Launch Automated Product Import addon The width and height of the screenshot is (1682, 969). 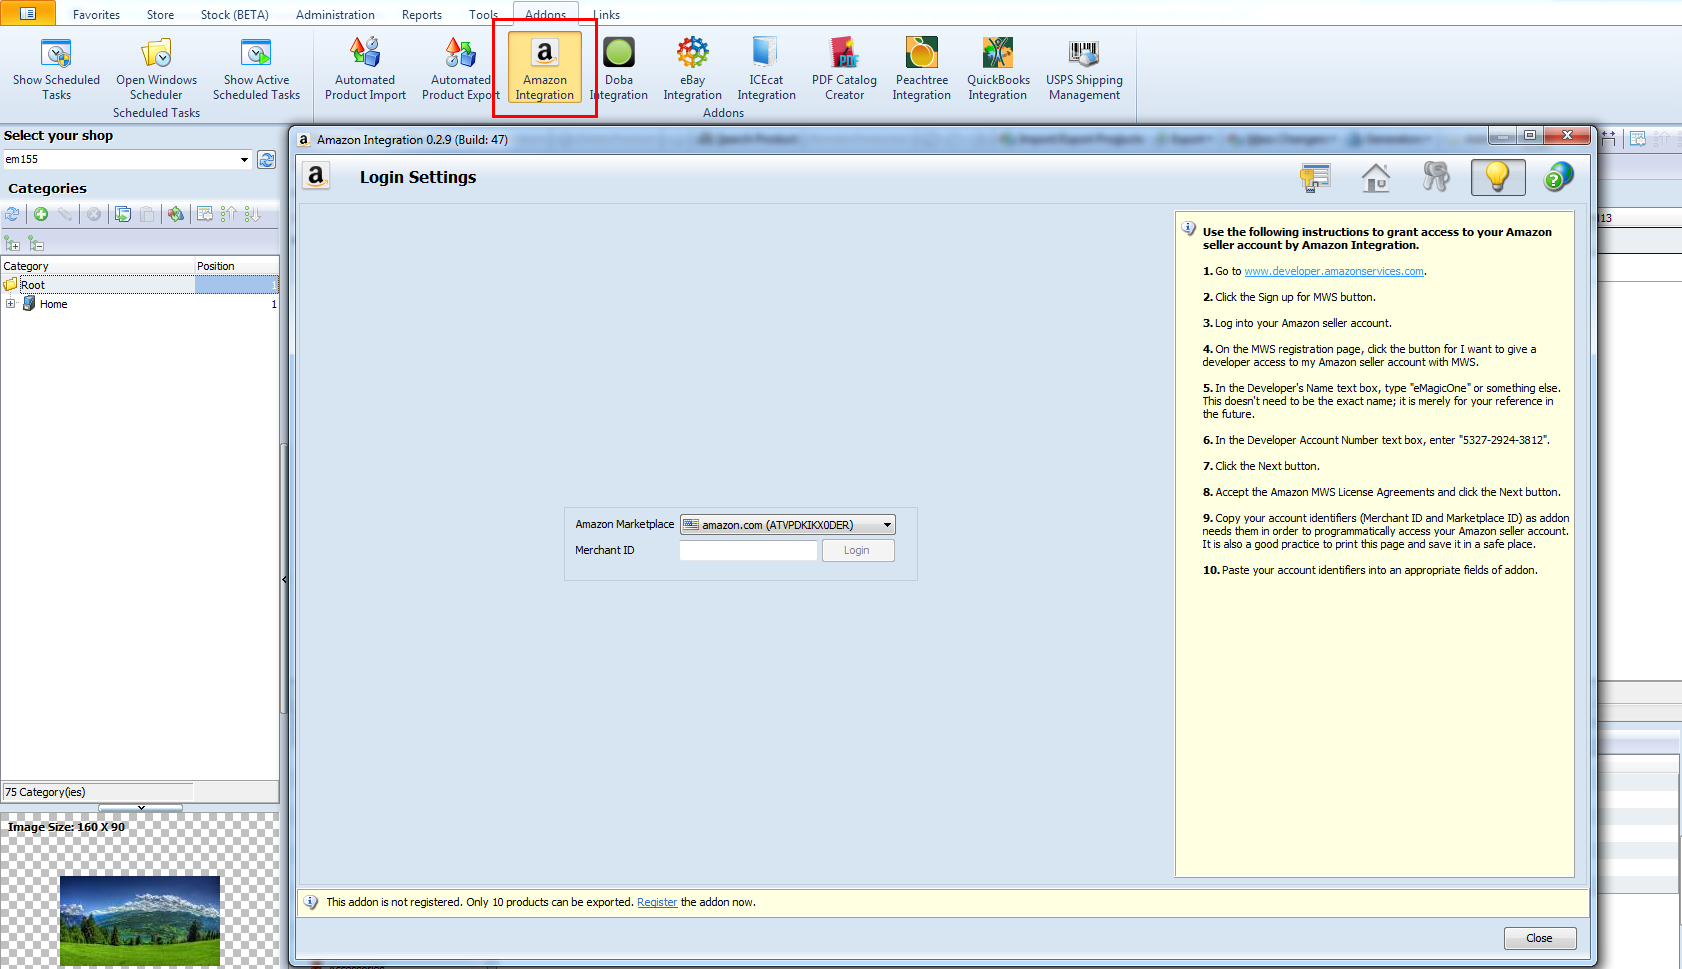[x=365, y=68]
